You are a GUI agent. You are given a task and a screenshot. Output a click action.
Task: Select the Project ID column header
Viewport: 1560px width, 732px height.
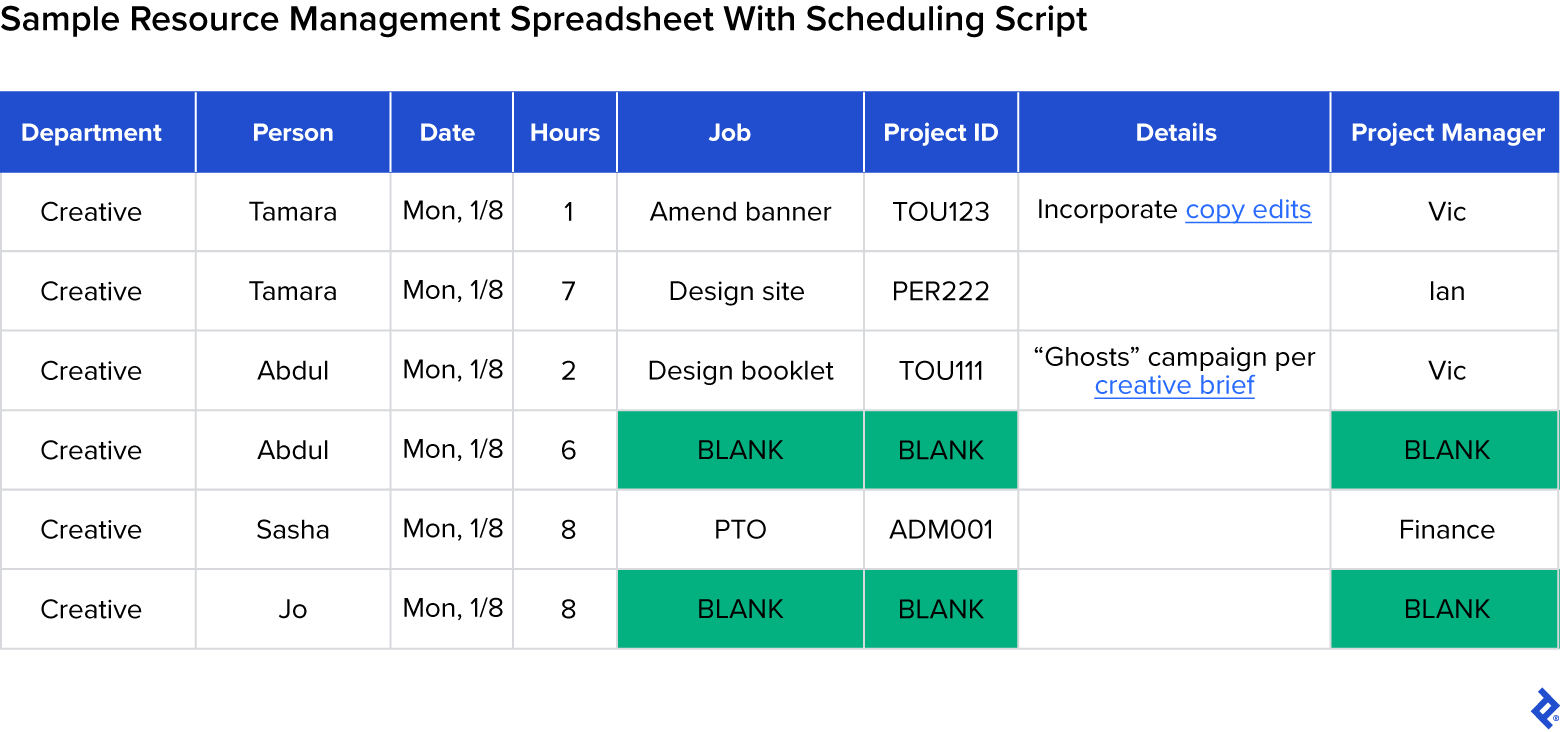tap(940, 132)
